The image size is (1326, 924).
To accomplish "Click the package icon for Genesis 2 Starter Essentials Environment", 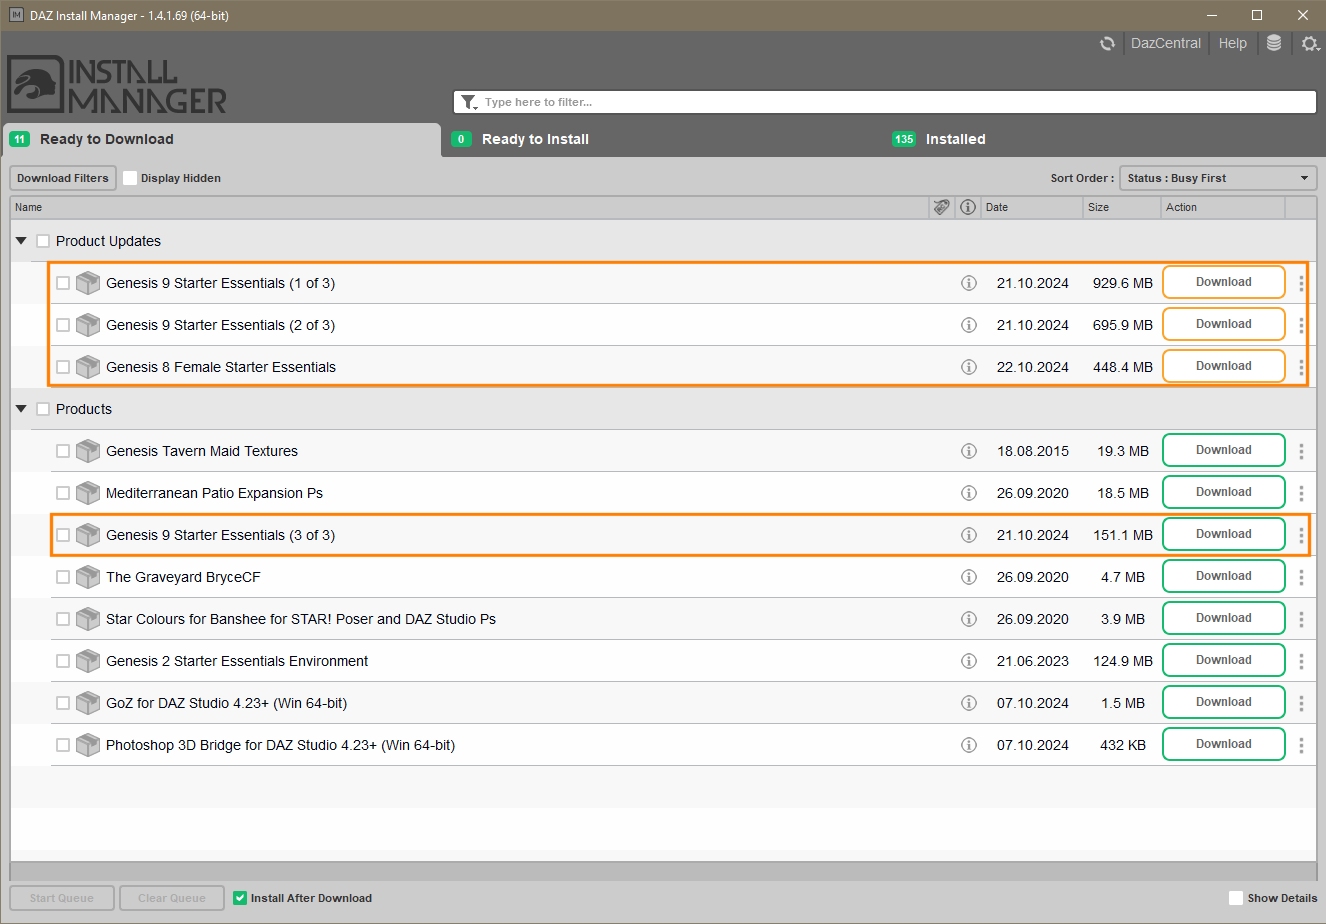I will (88, 661).
